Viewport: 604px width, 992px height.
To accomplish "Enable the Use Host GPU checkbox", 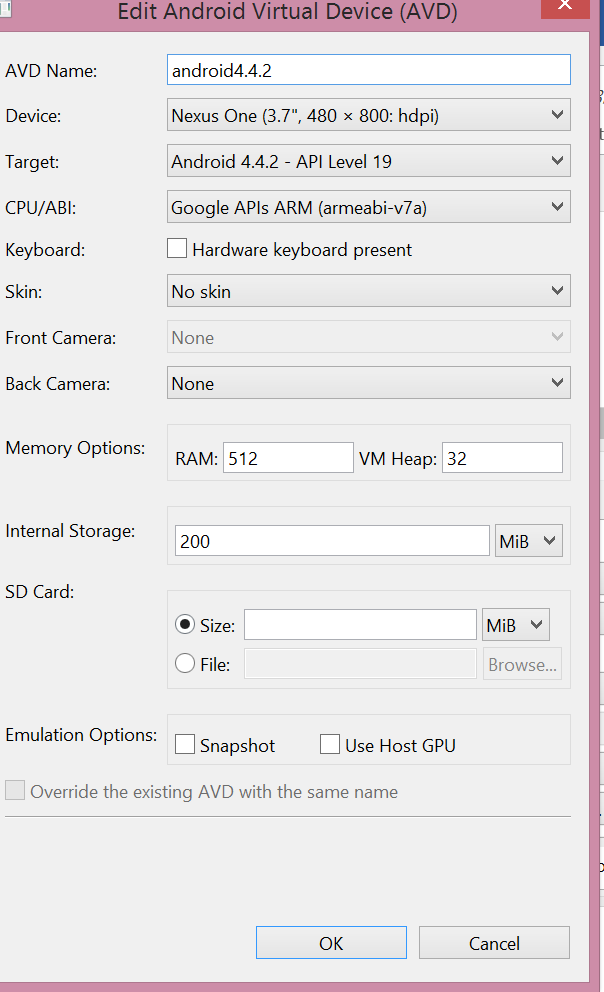I will (330, 745).
